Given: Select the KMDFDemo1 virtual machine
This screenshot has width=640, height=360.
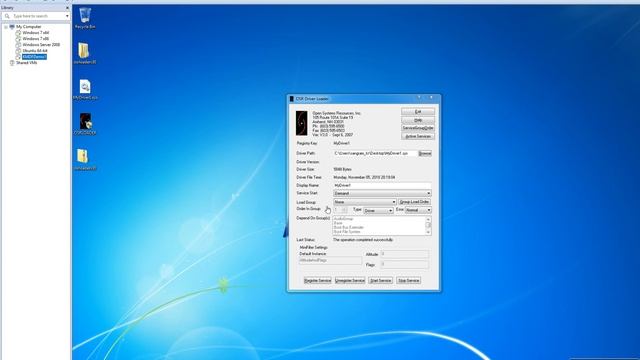Looking at the screenshot, I should click(34, 57).
